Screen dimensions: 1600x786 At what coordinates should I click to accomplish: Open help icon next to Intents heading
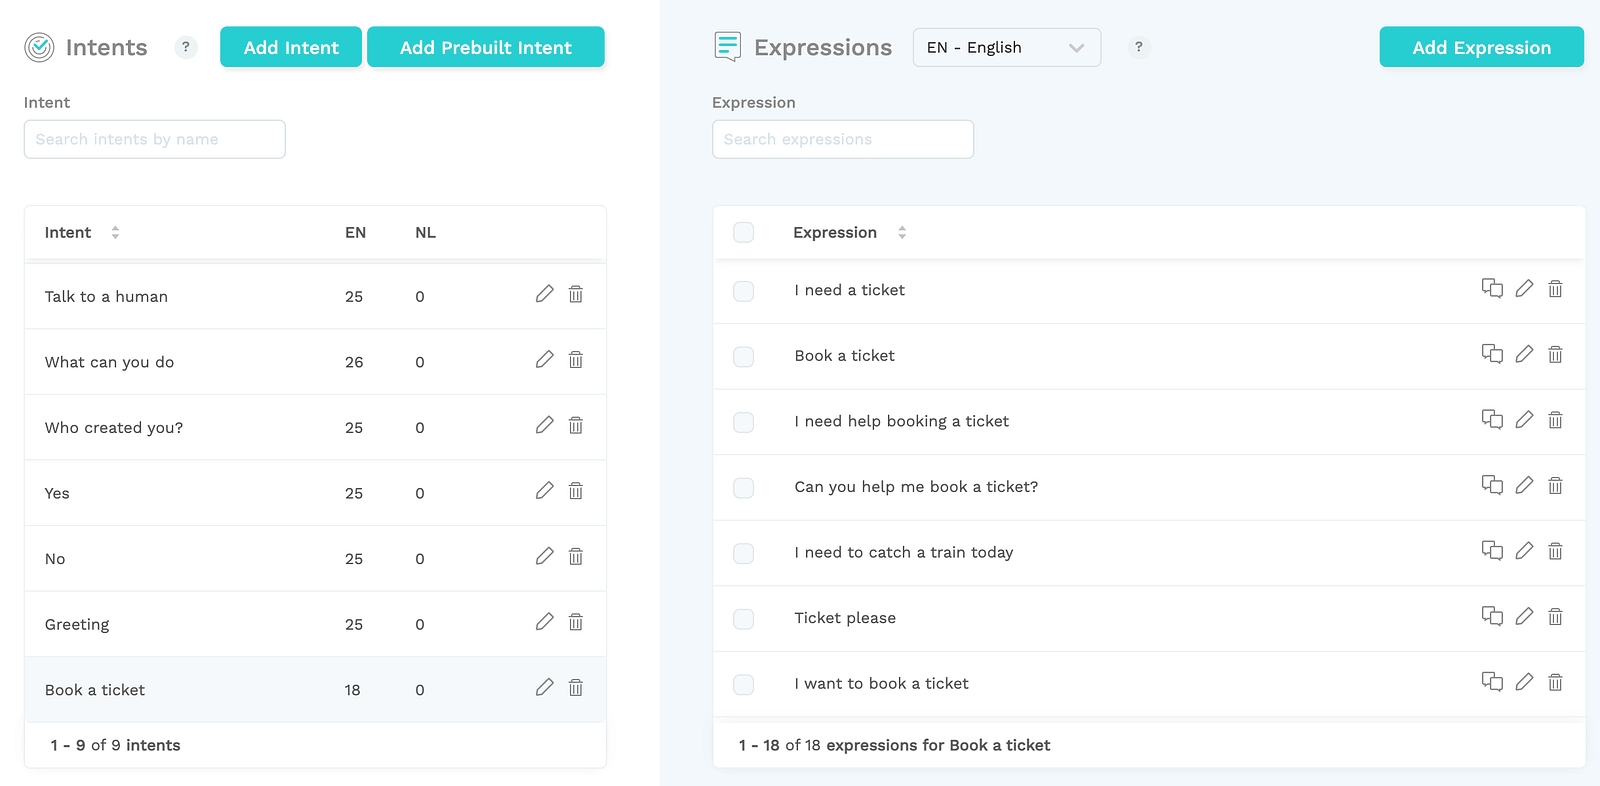[186, 47]
